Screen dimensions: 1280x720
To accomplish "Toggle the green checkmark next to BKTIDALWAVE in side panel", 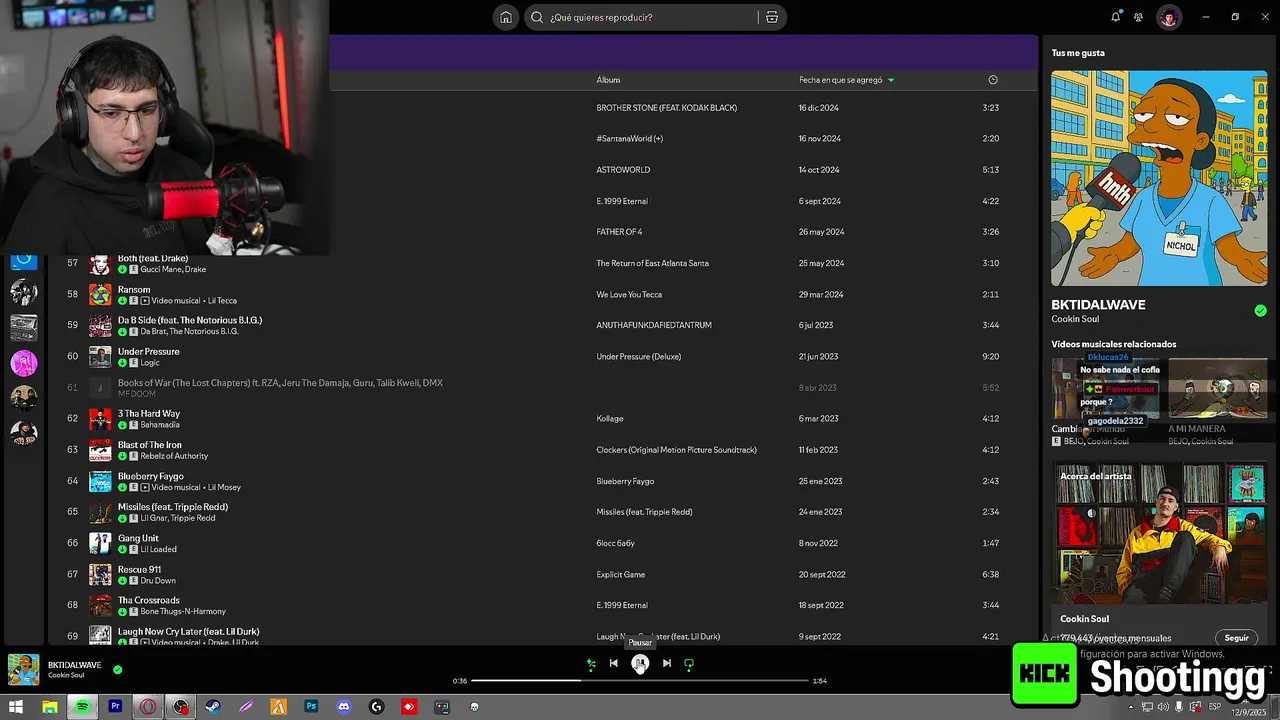I will tap(1260, 311).
